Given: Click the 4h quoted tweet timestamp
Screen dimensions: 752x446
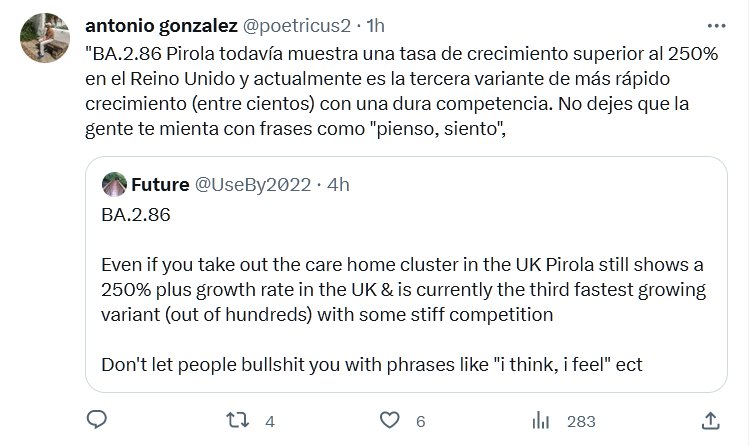Looking at the screenshot, I should tap(339, 186).
